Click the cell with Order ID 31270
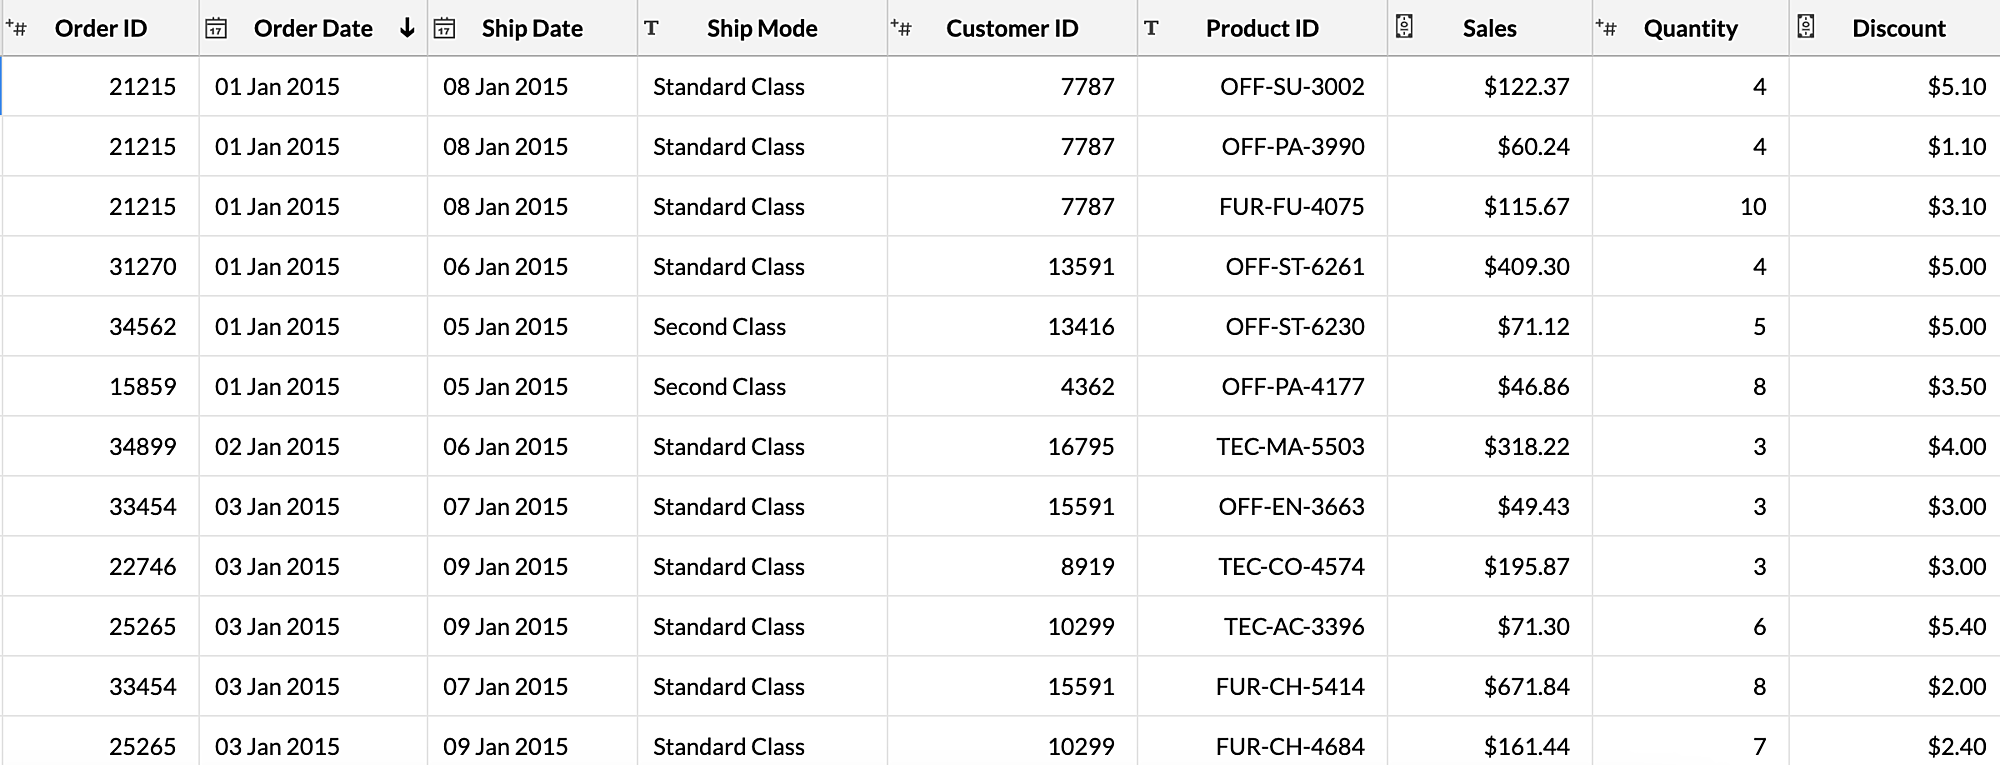This screenshot has height=765, width=2000. point(142,266)
